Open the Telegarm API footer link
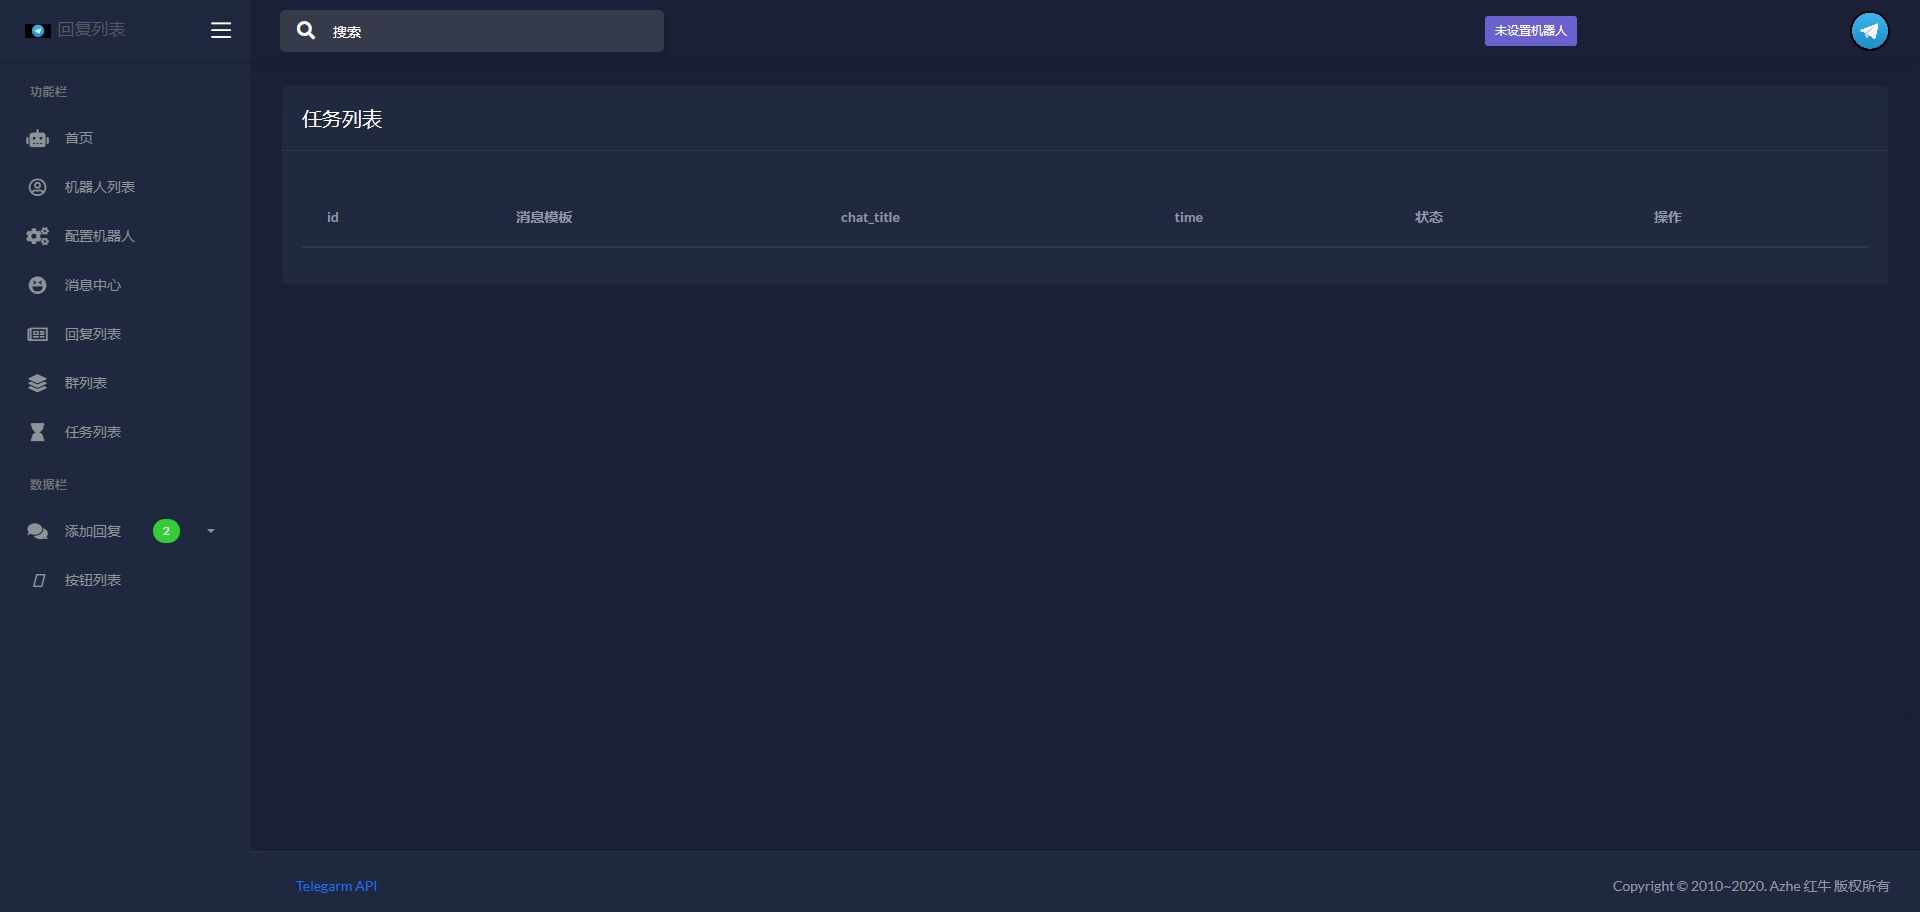 (336, 886)
